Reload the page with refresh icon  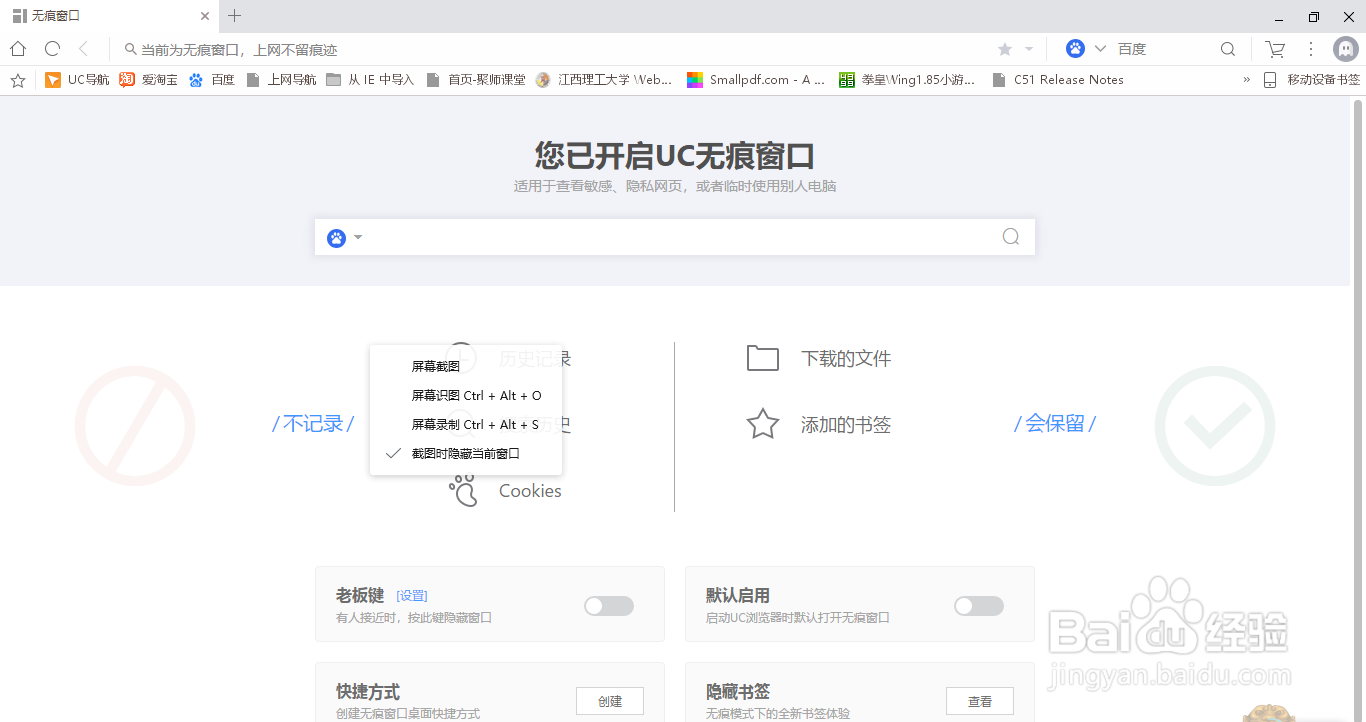pos(52,49)
